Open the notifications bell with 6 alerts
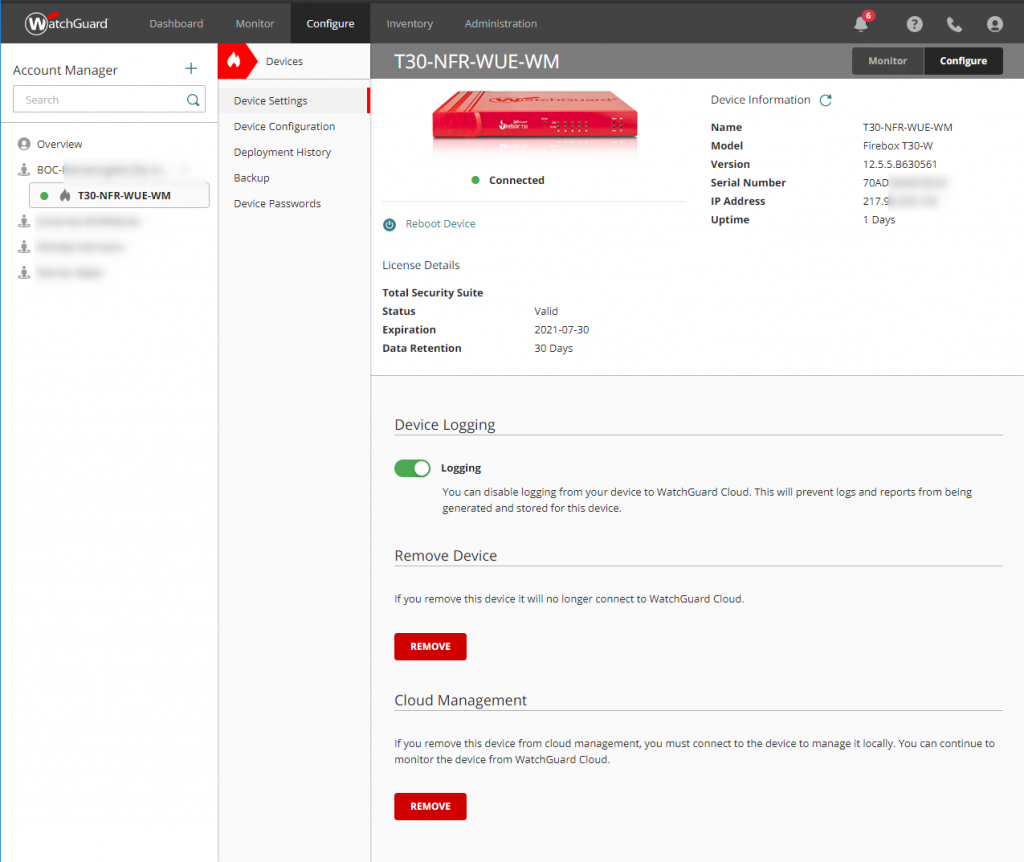1024x862 pixels. [861, 24]
